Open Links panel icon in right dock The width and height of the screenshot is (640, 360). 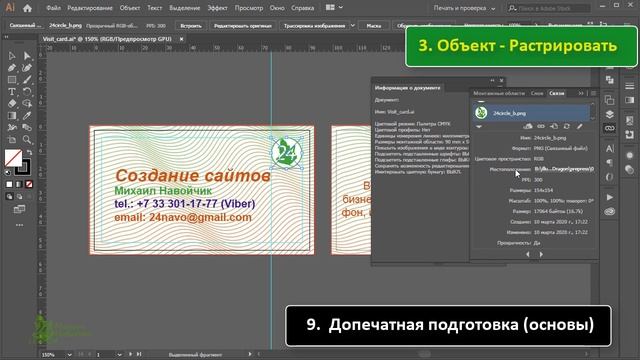[x=609, y=128]
